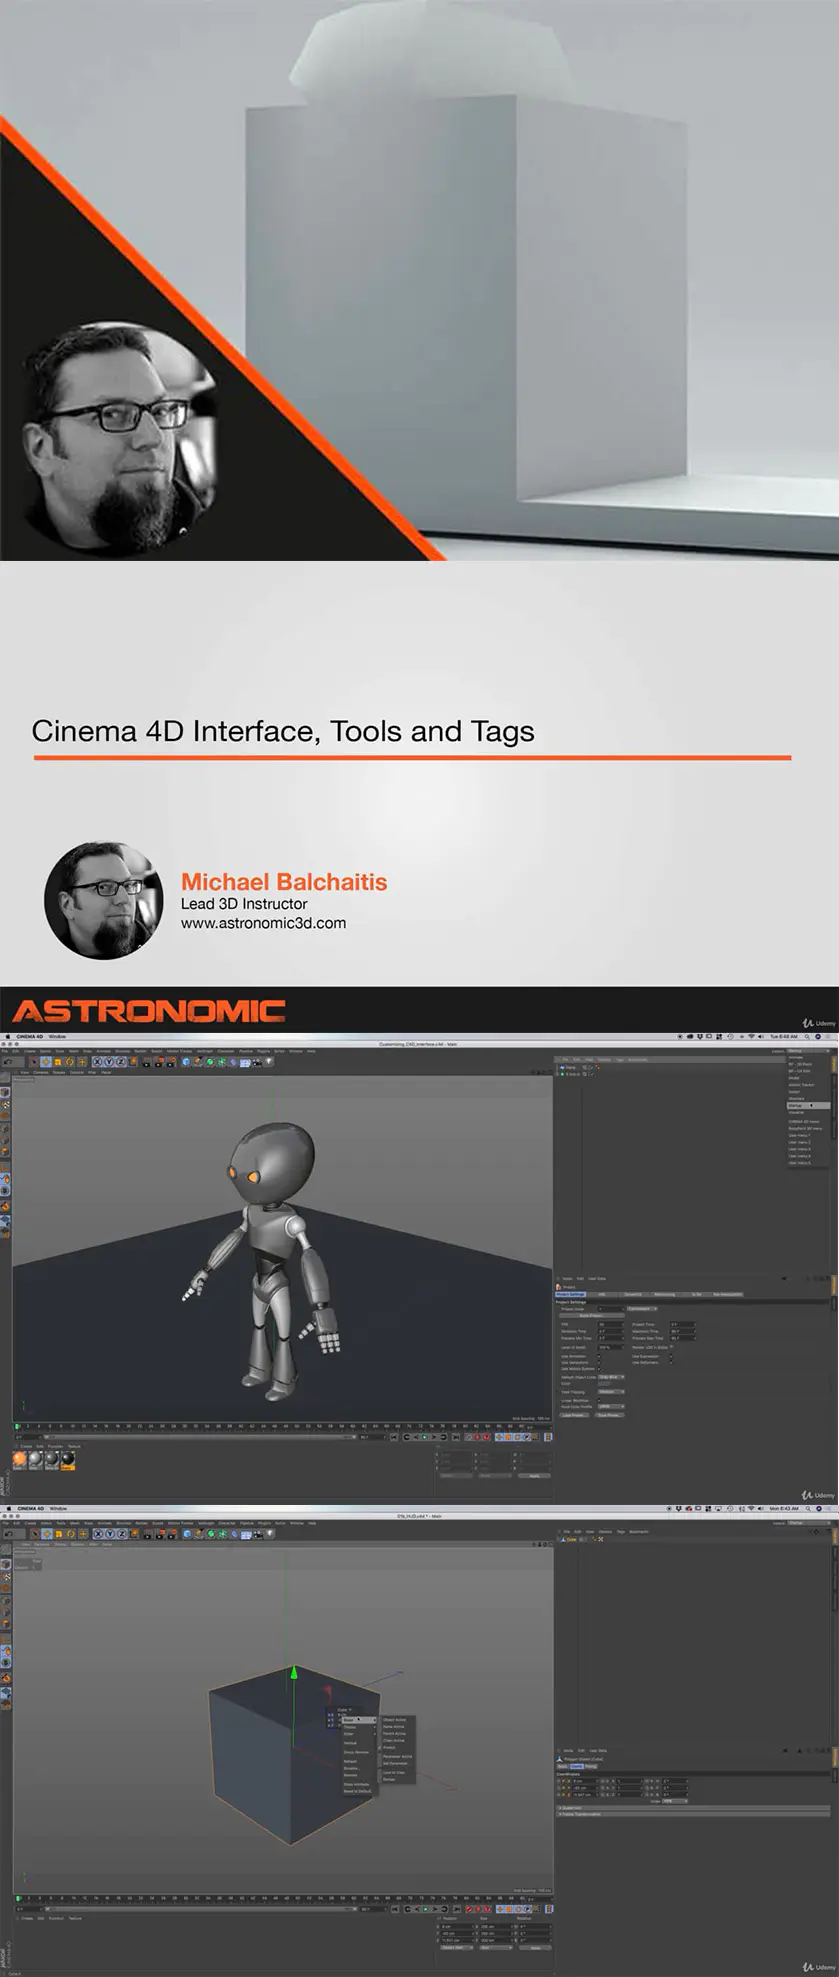Screen dimensions: 839x1977
Task: Click the red Record button in robot scene
Action: (476, 1437)
